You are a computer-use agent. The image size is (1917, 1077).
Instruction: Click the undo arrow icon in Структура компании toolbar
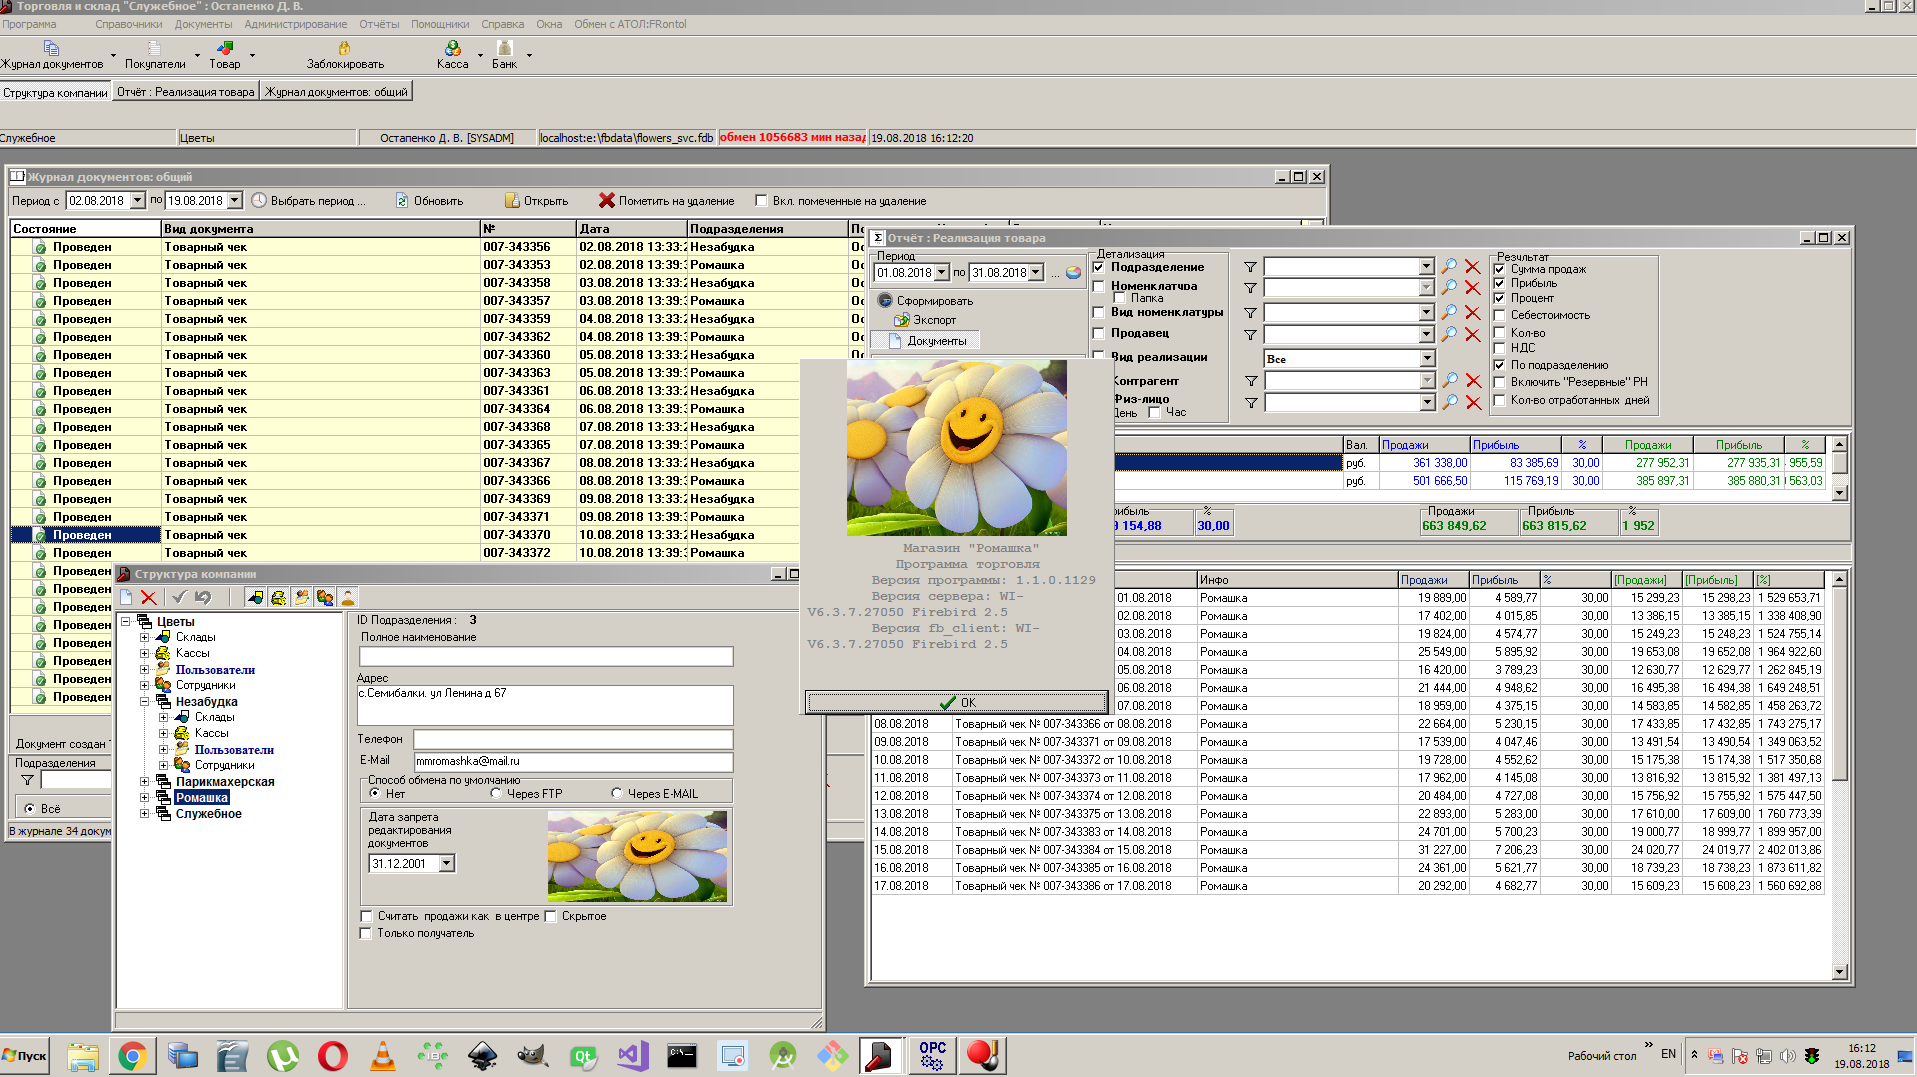tap(203, 597)
